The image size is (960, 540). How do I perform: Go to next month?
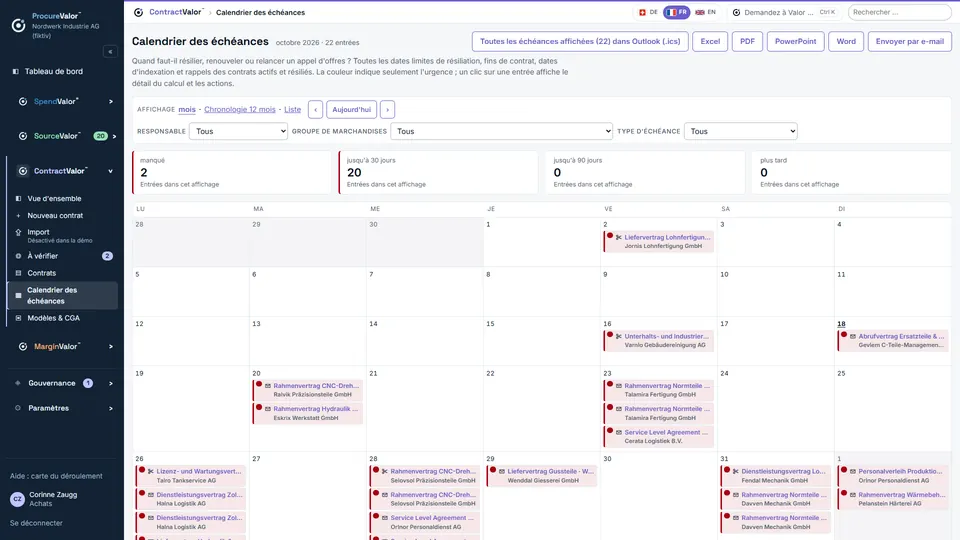coord(387,110)
